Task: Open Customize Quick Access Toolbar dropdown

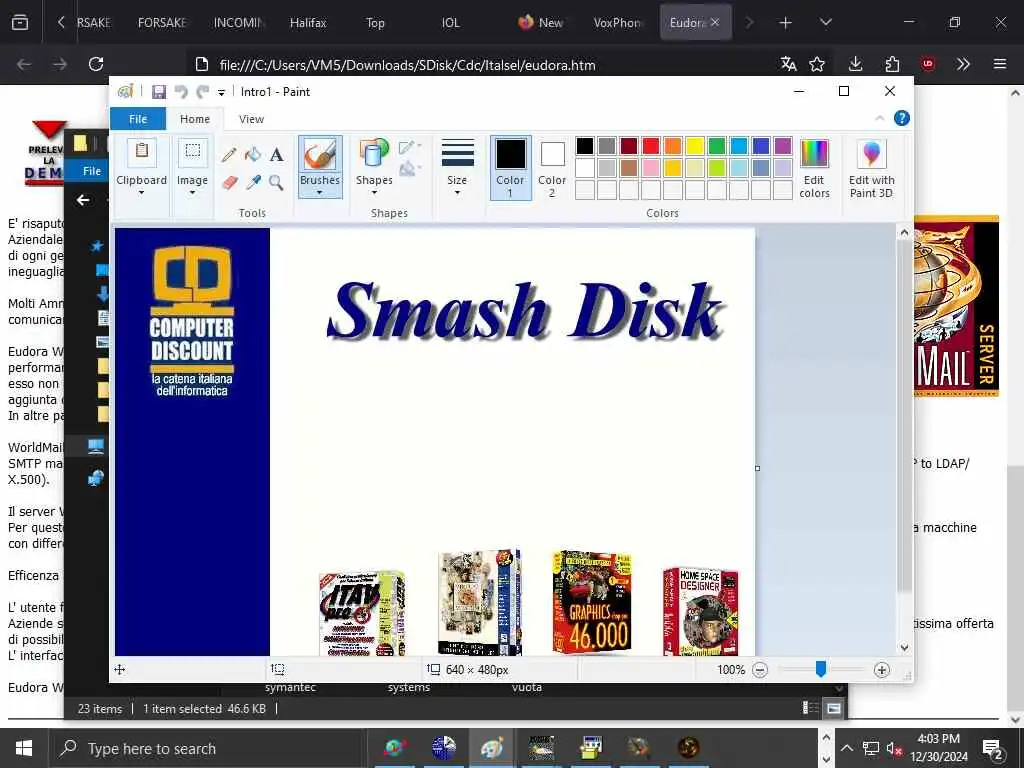Action: click(221, 93)
